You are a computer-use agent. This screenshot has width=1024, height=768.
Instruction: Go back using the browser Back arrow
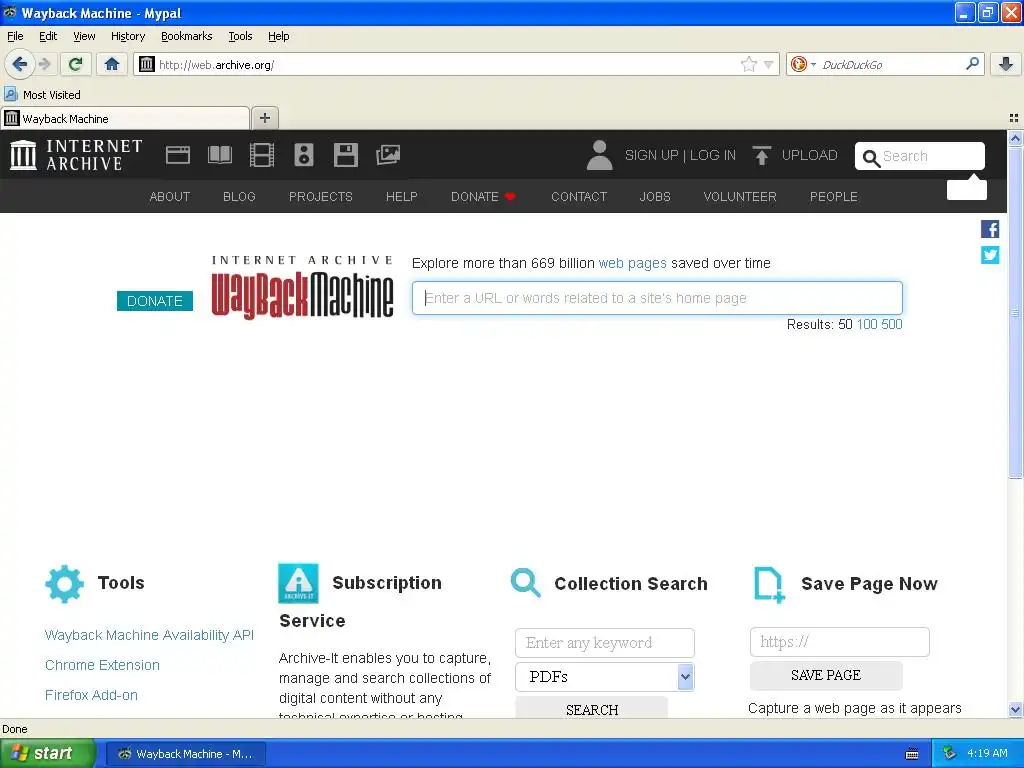pos(19,64)
